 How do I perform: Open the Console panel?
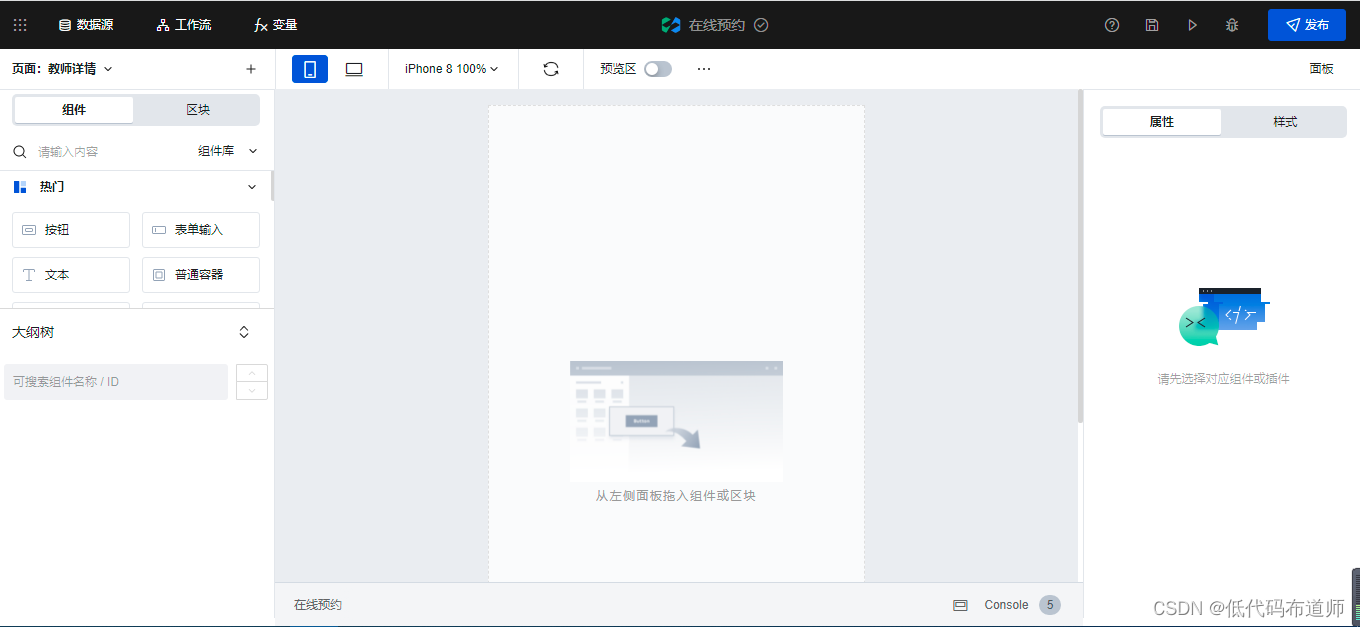click(1006, 605)
